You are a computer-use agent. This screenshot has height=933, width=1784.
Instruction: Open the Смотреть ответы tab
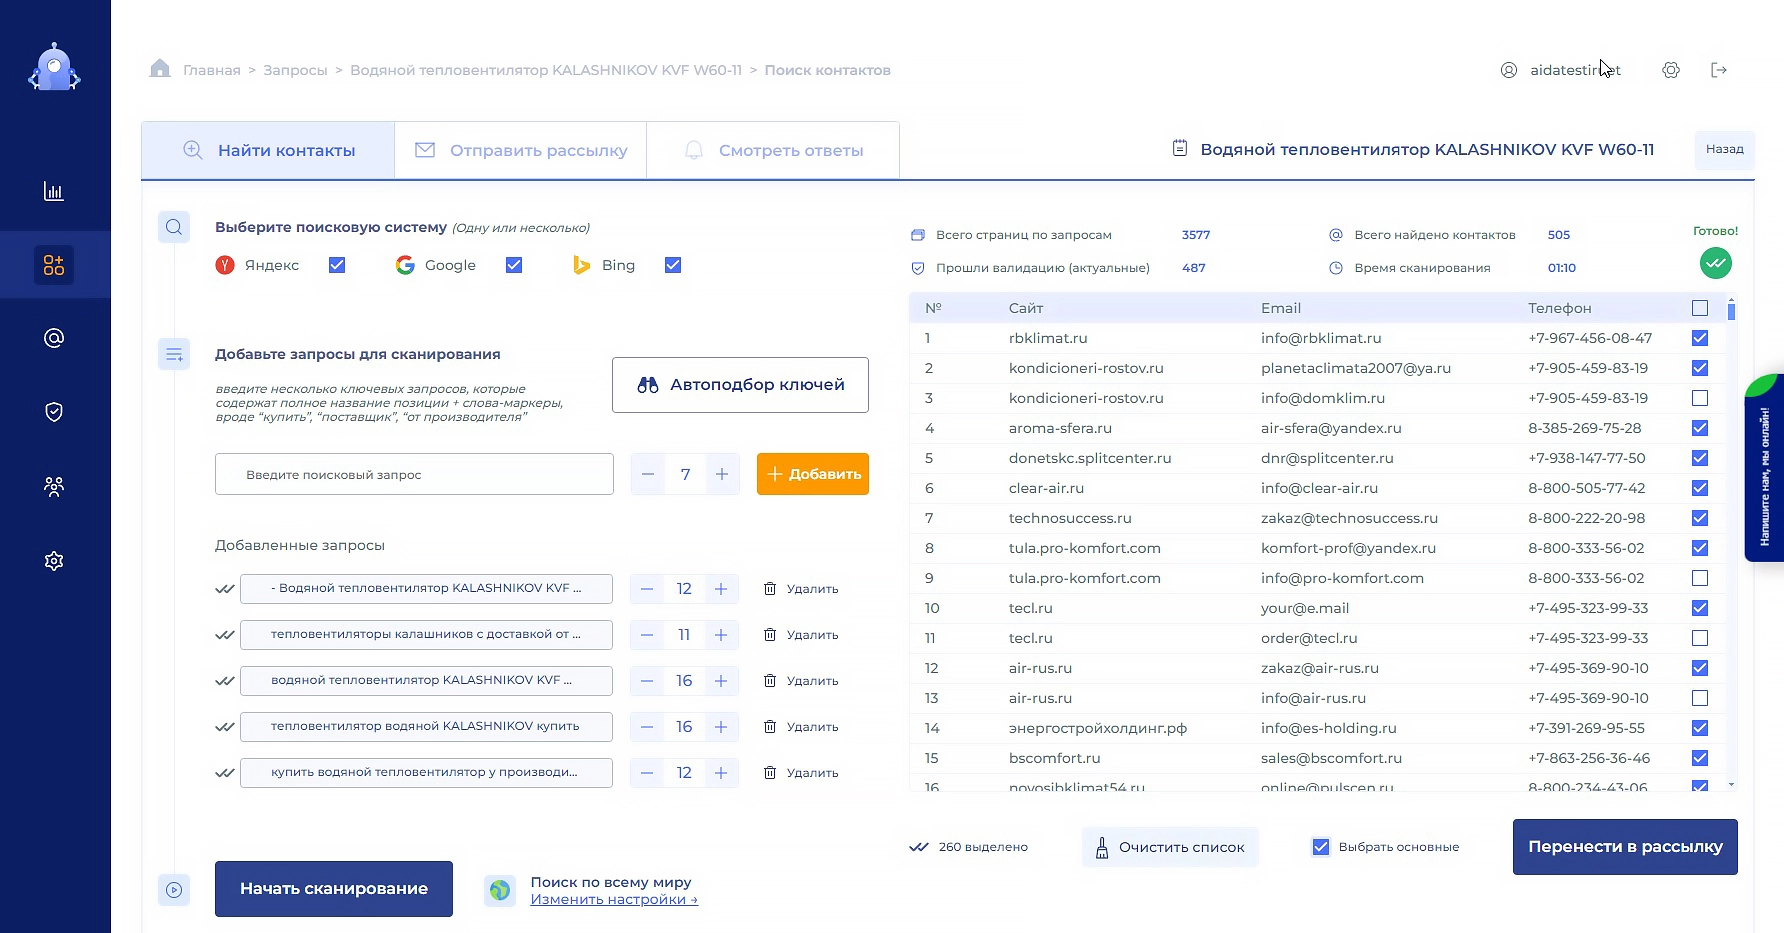773,150
